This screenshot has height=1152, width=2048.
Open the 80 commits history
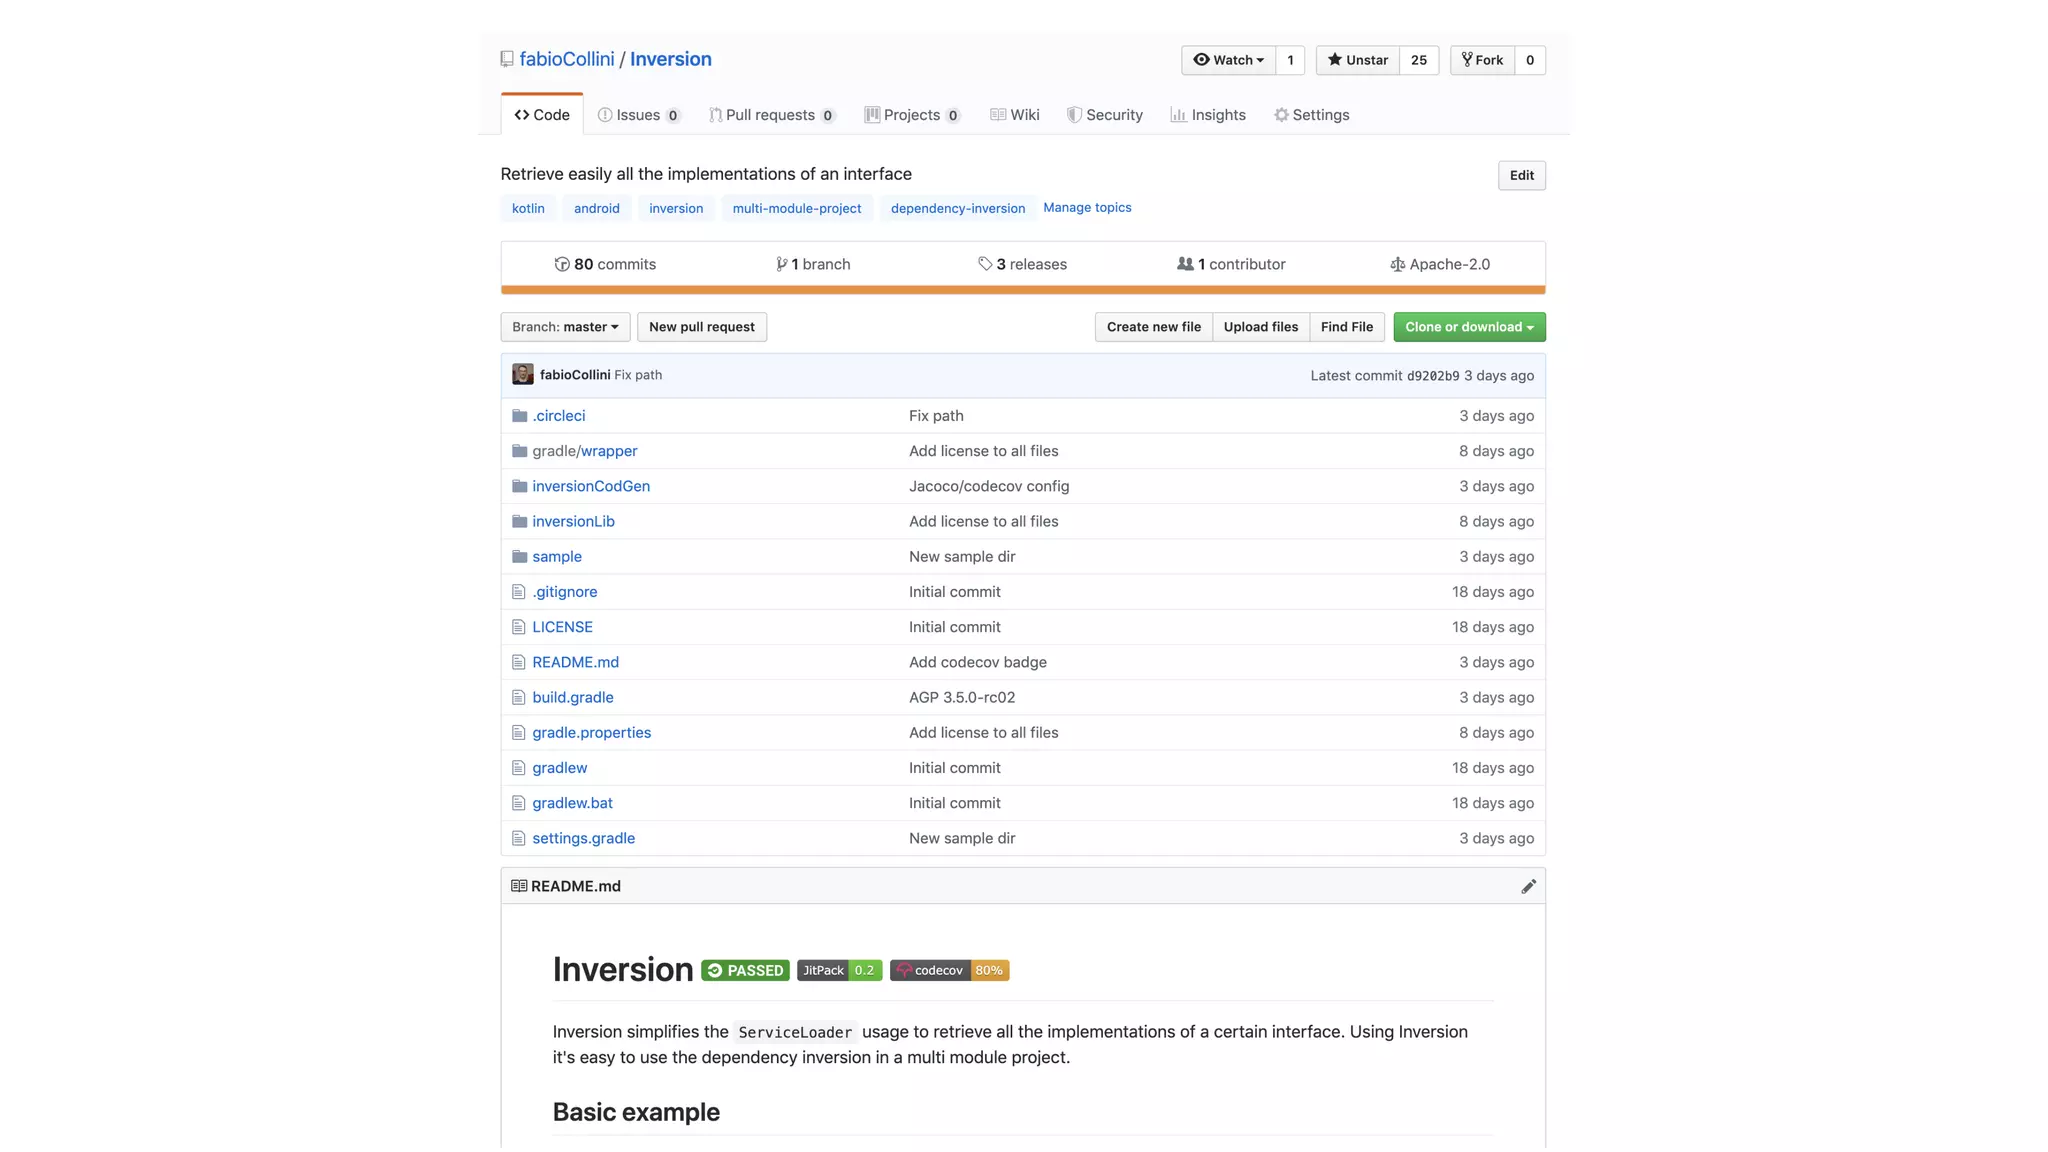[605, 264]
